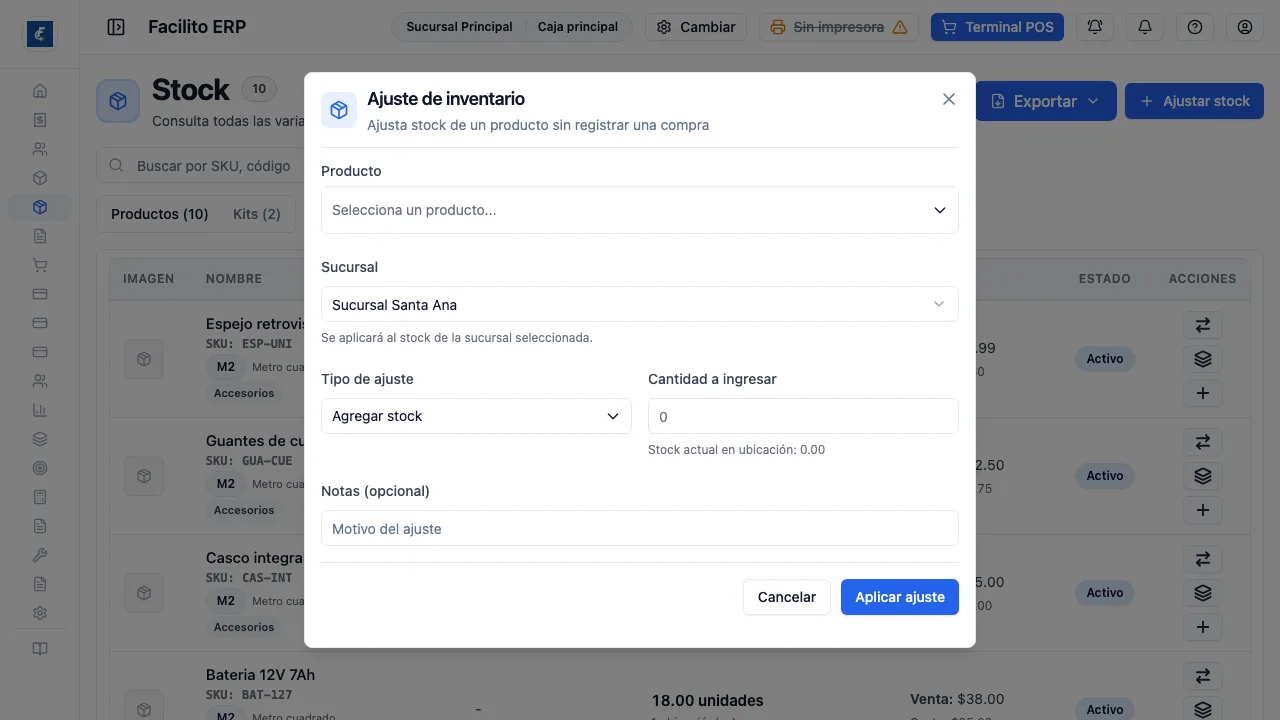1280x720 pixels.
Task: Expand the Tipo de ajuste dropdown
Action: 476,416
